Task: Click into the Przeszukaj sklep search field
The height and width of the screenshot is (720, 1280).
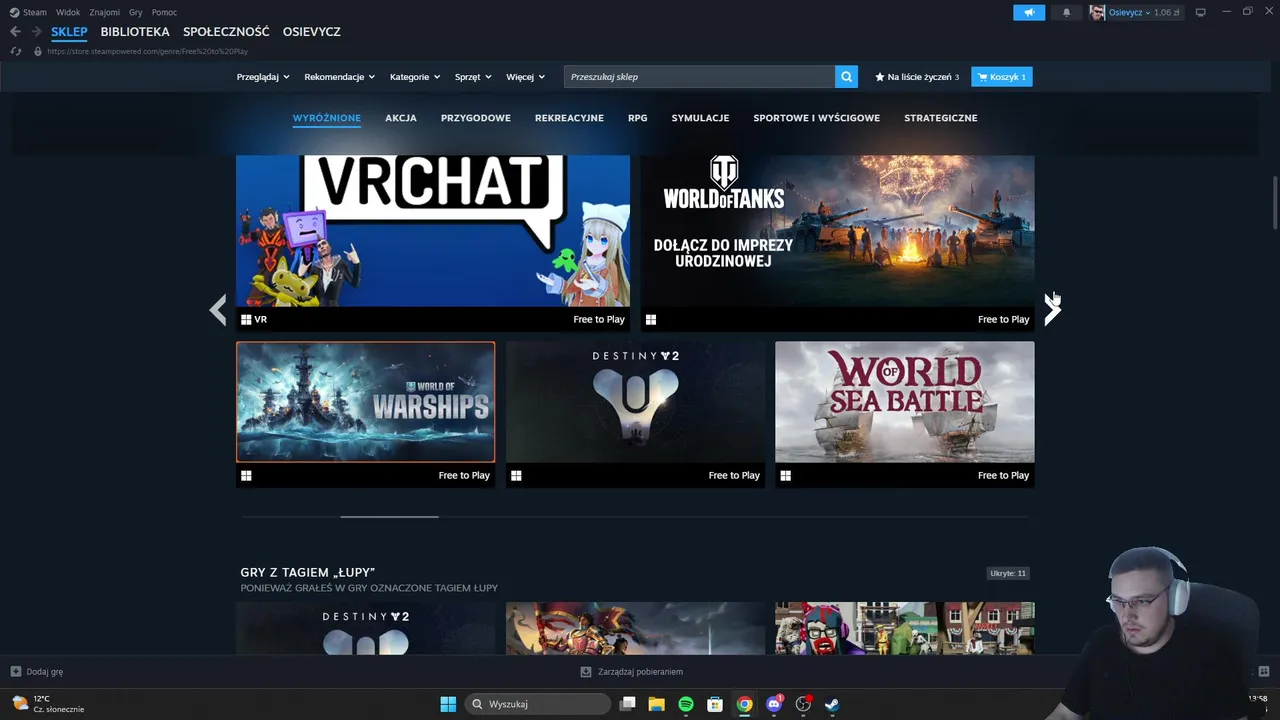Action: (x=700, y=77)
